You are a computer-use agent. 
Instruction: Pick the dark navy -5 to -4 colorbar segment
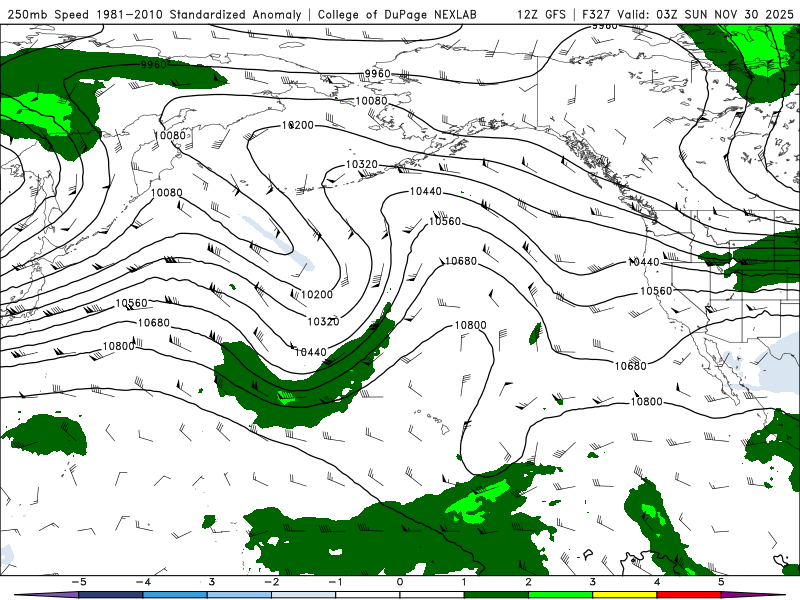[110, 595]
